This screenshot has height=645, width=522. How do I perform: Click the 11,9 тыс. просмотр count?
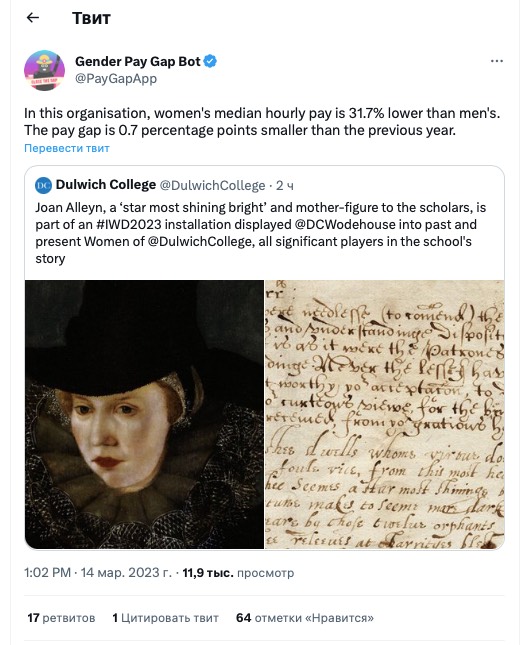click(238, 573)
